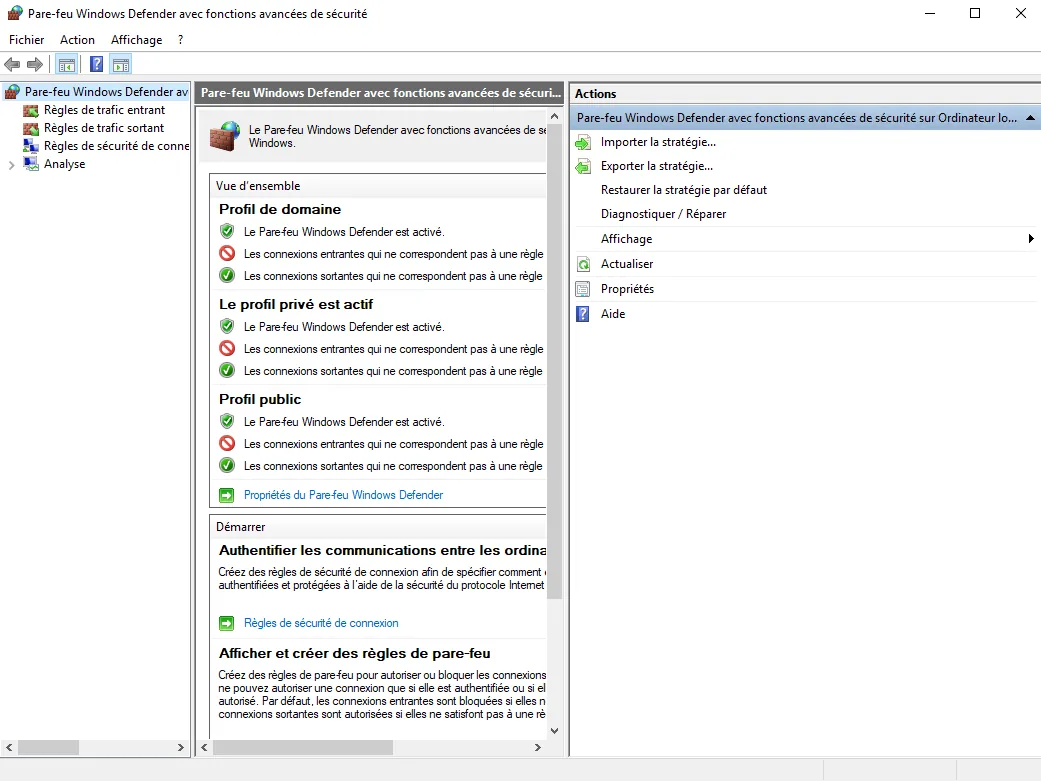Click the Actualiser refresh icon

coord(583,264)
